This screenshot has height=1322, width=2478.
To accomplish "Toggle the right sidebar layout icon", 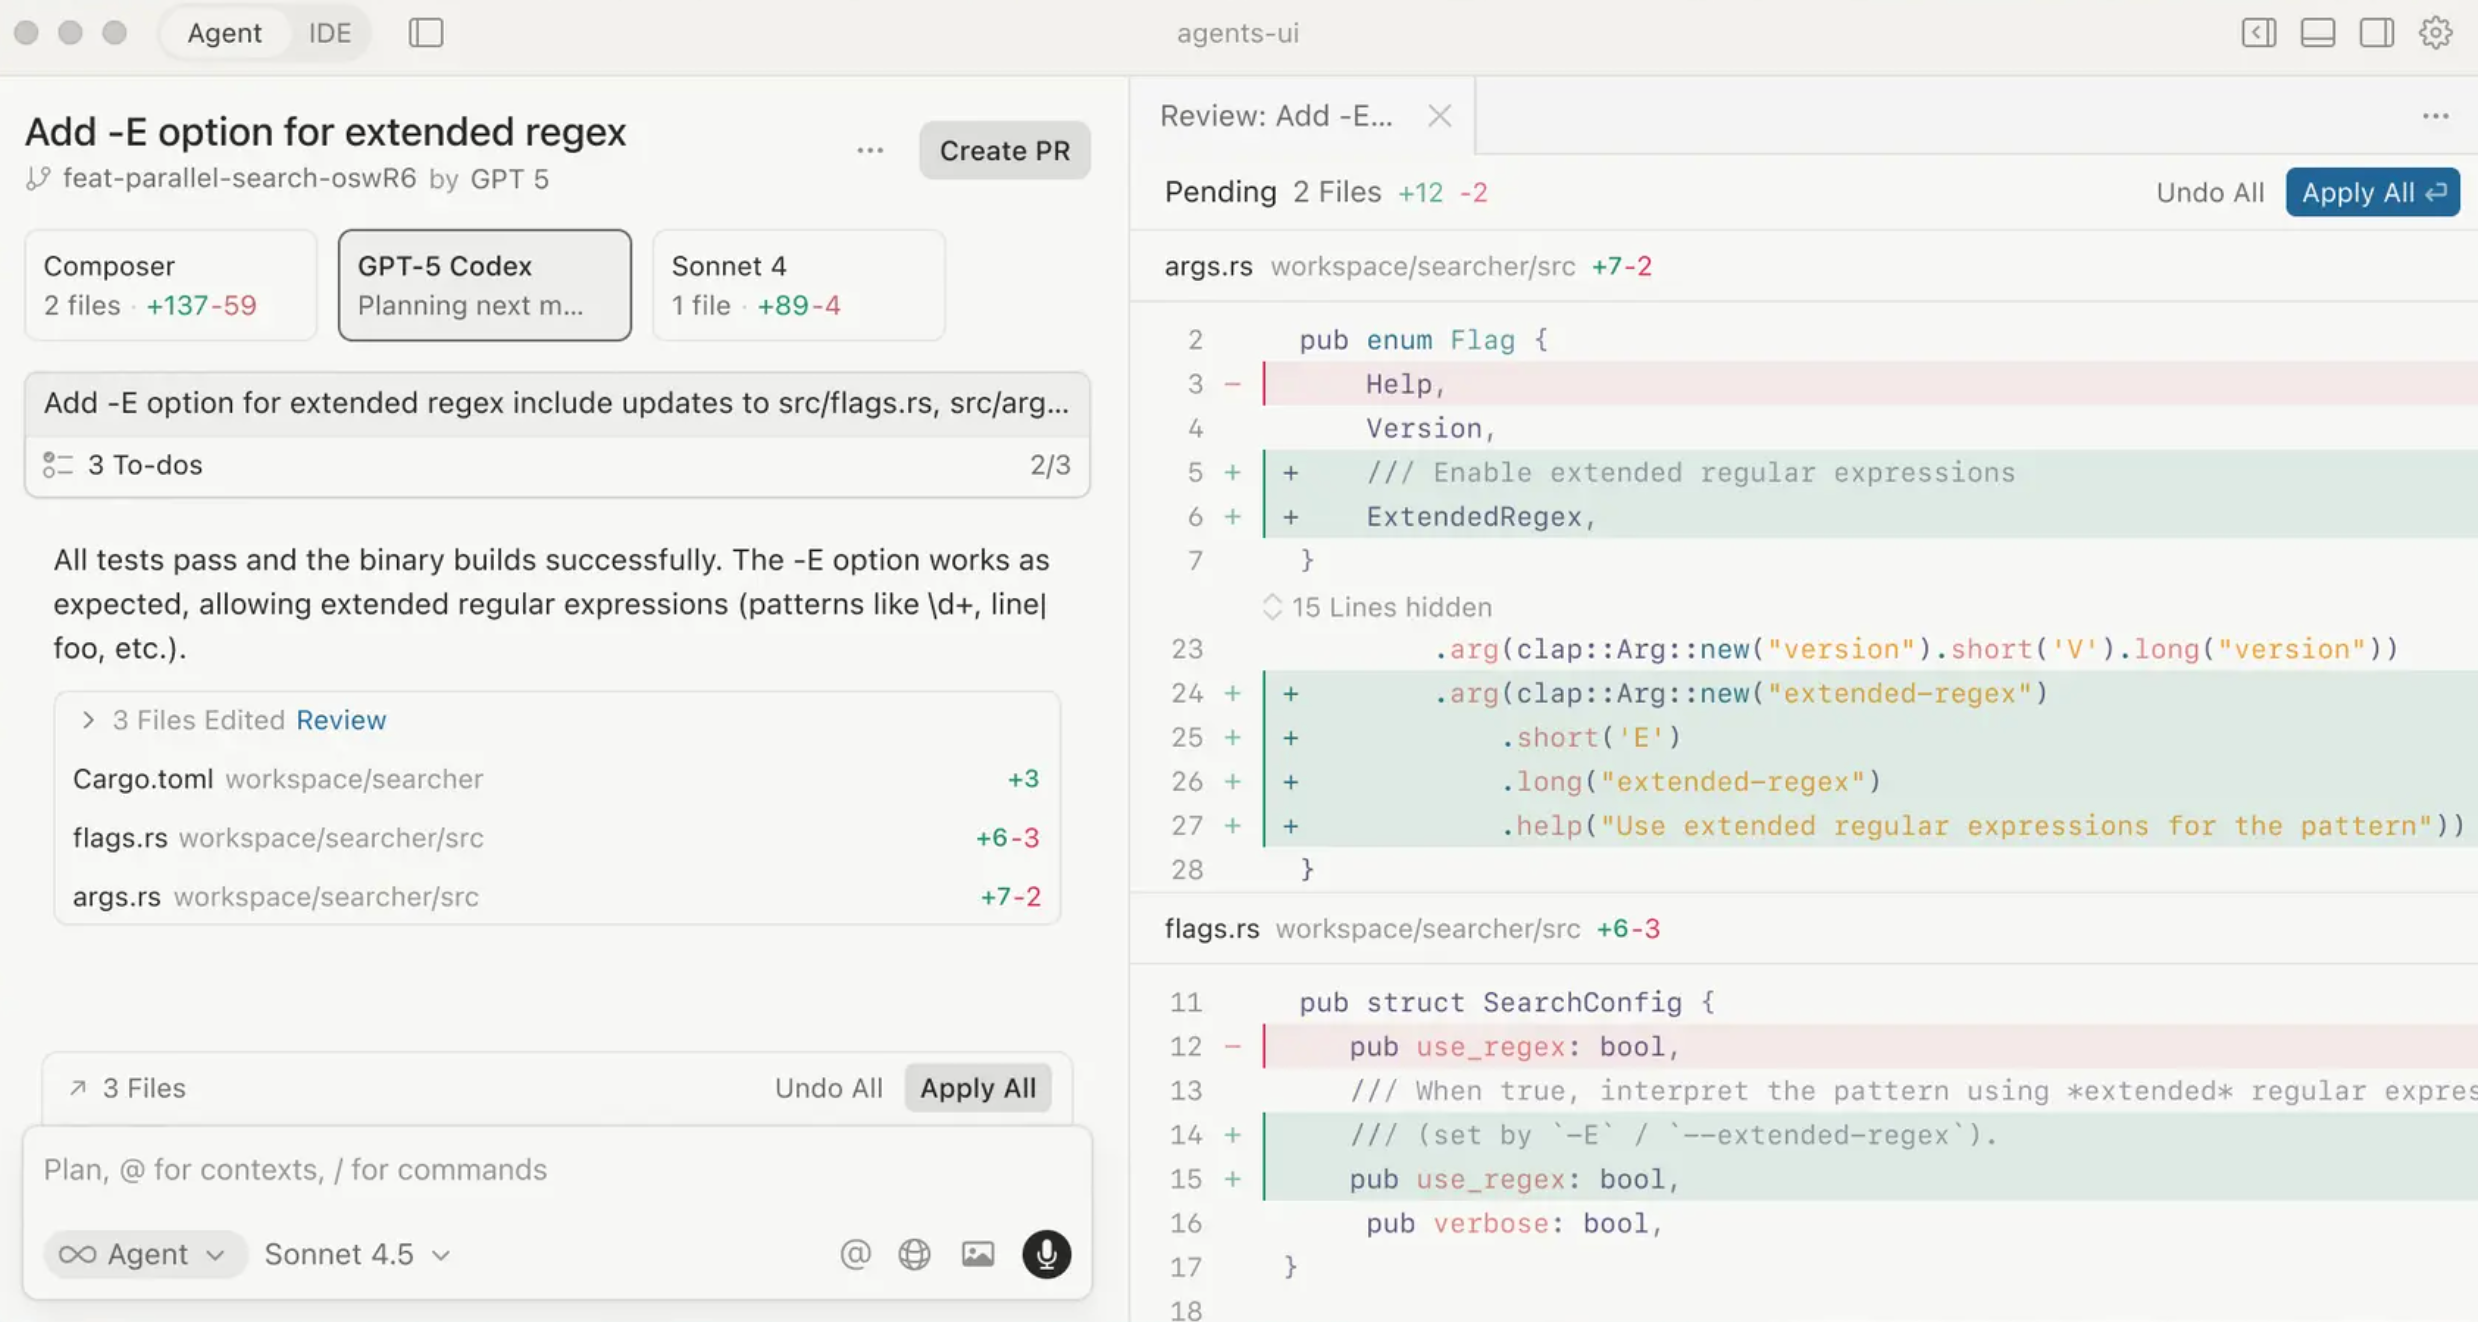I will pos(2376,33).
